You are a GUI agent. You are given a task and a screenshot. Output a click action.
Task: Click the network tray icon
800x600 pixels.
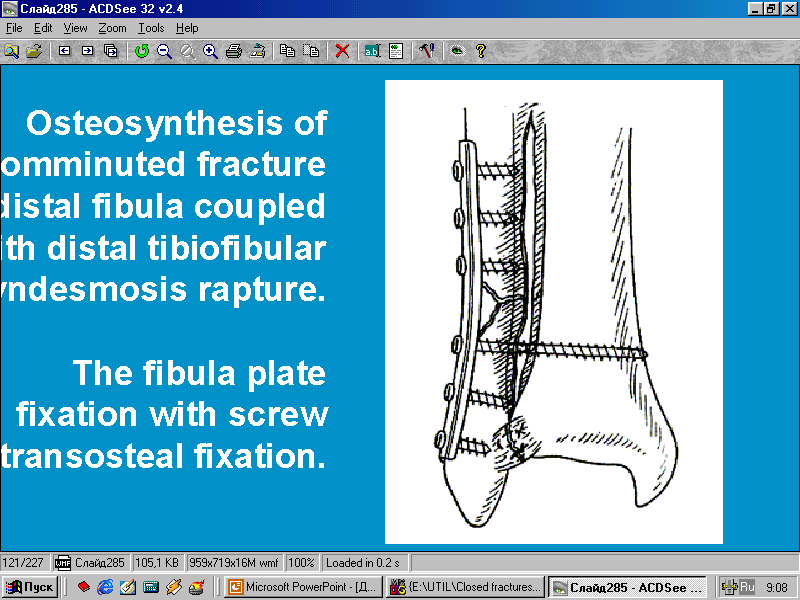point(730,587)
